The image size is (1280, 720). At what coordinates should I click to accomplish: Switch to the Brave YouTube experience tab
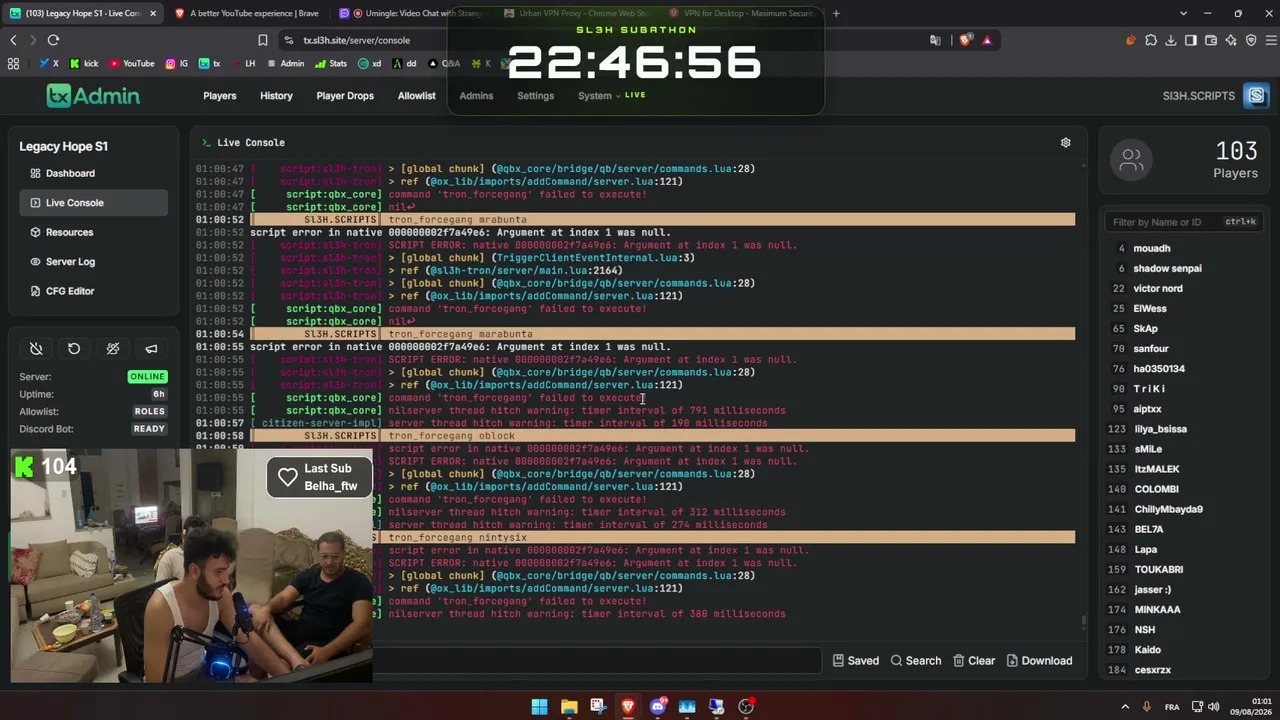pos(246,13)
